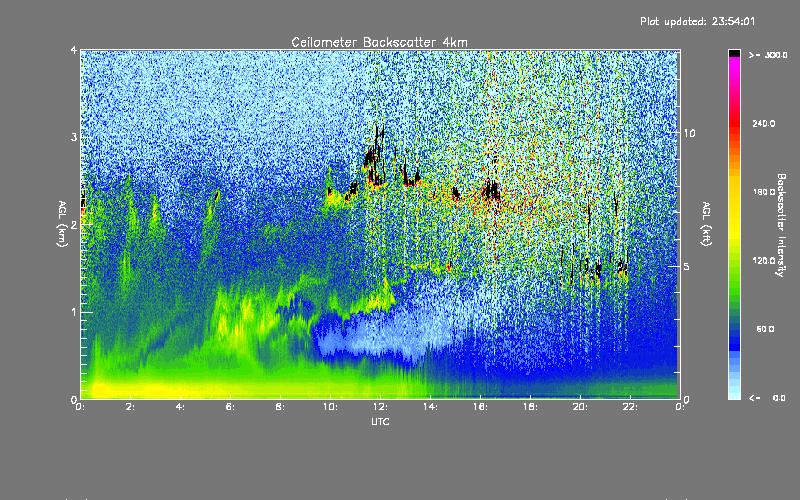The height and width of the screenshot is (500, 800).
Task: Click the '2:' UTC hour tick
Action: click(131, 407)
